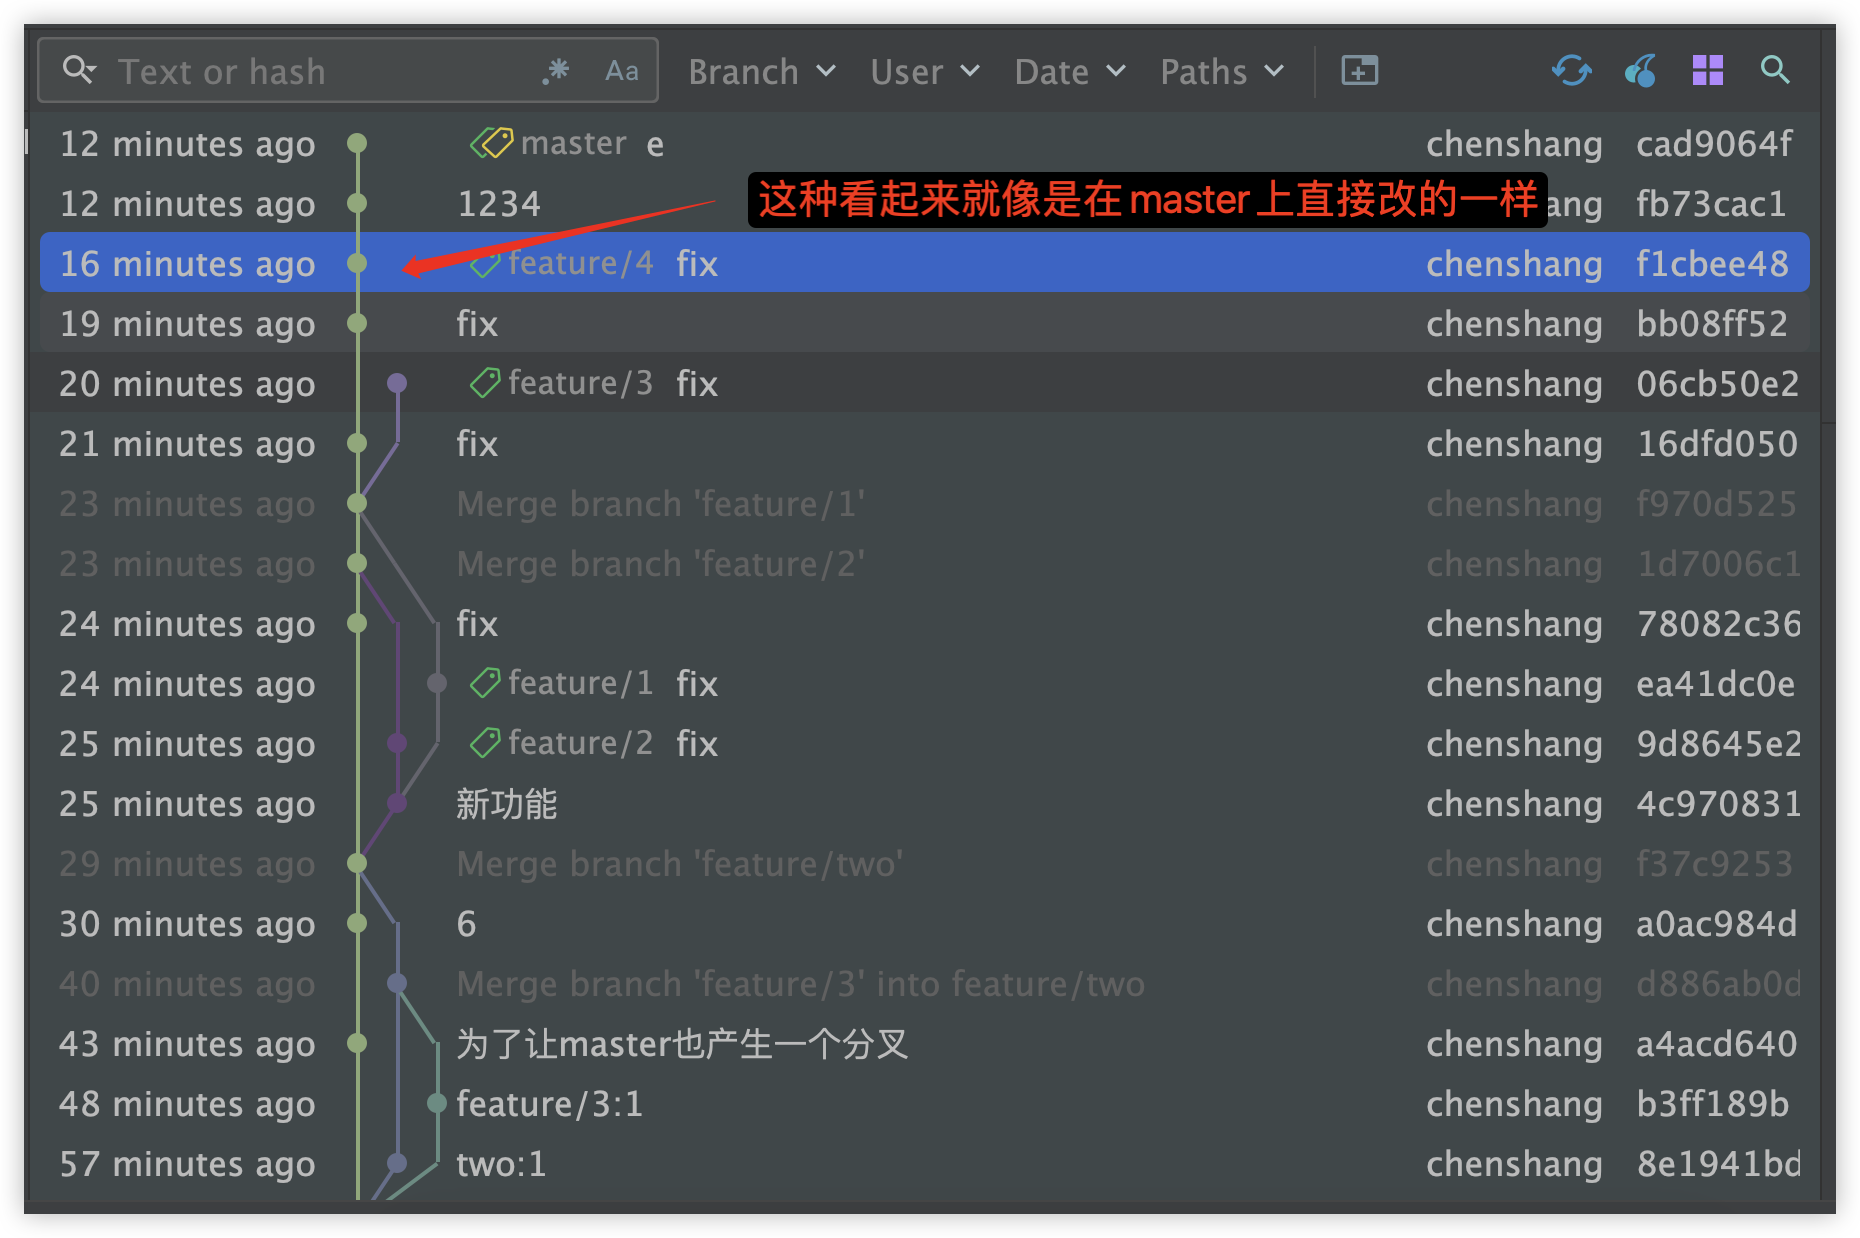Open the Branch filter dropdown
This screenshot has height=1238, width=1860.
tap(761, 72)
